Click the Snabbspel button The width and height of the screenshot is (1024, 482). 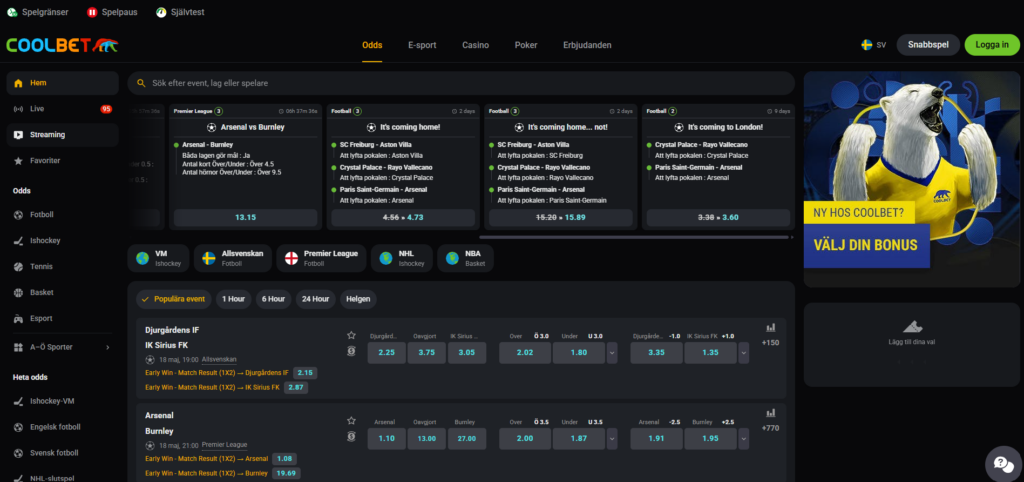coord(928,45)
